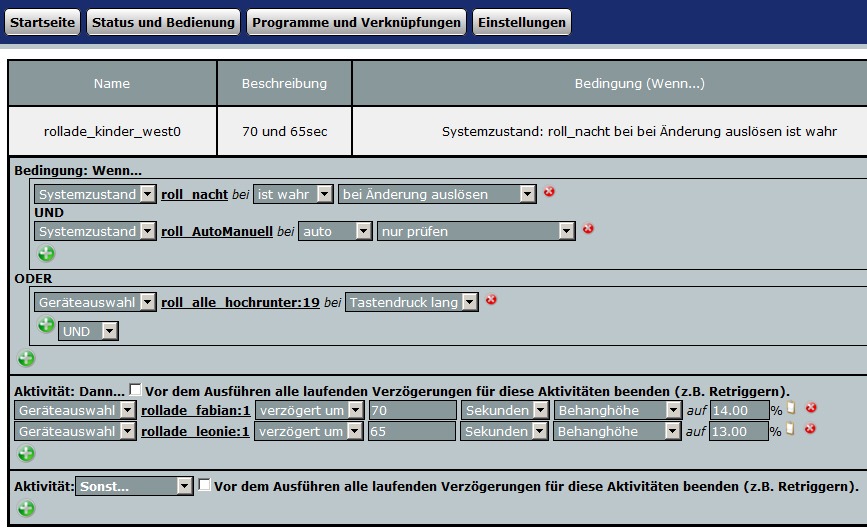Remove the roll_alle_hochrunter:19 condition
Viewport: 867px width, 529px height.
click(491, 300)
